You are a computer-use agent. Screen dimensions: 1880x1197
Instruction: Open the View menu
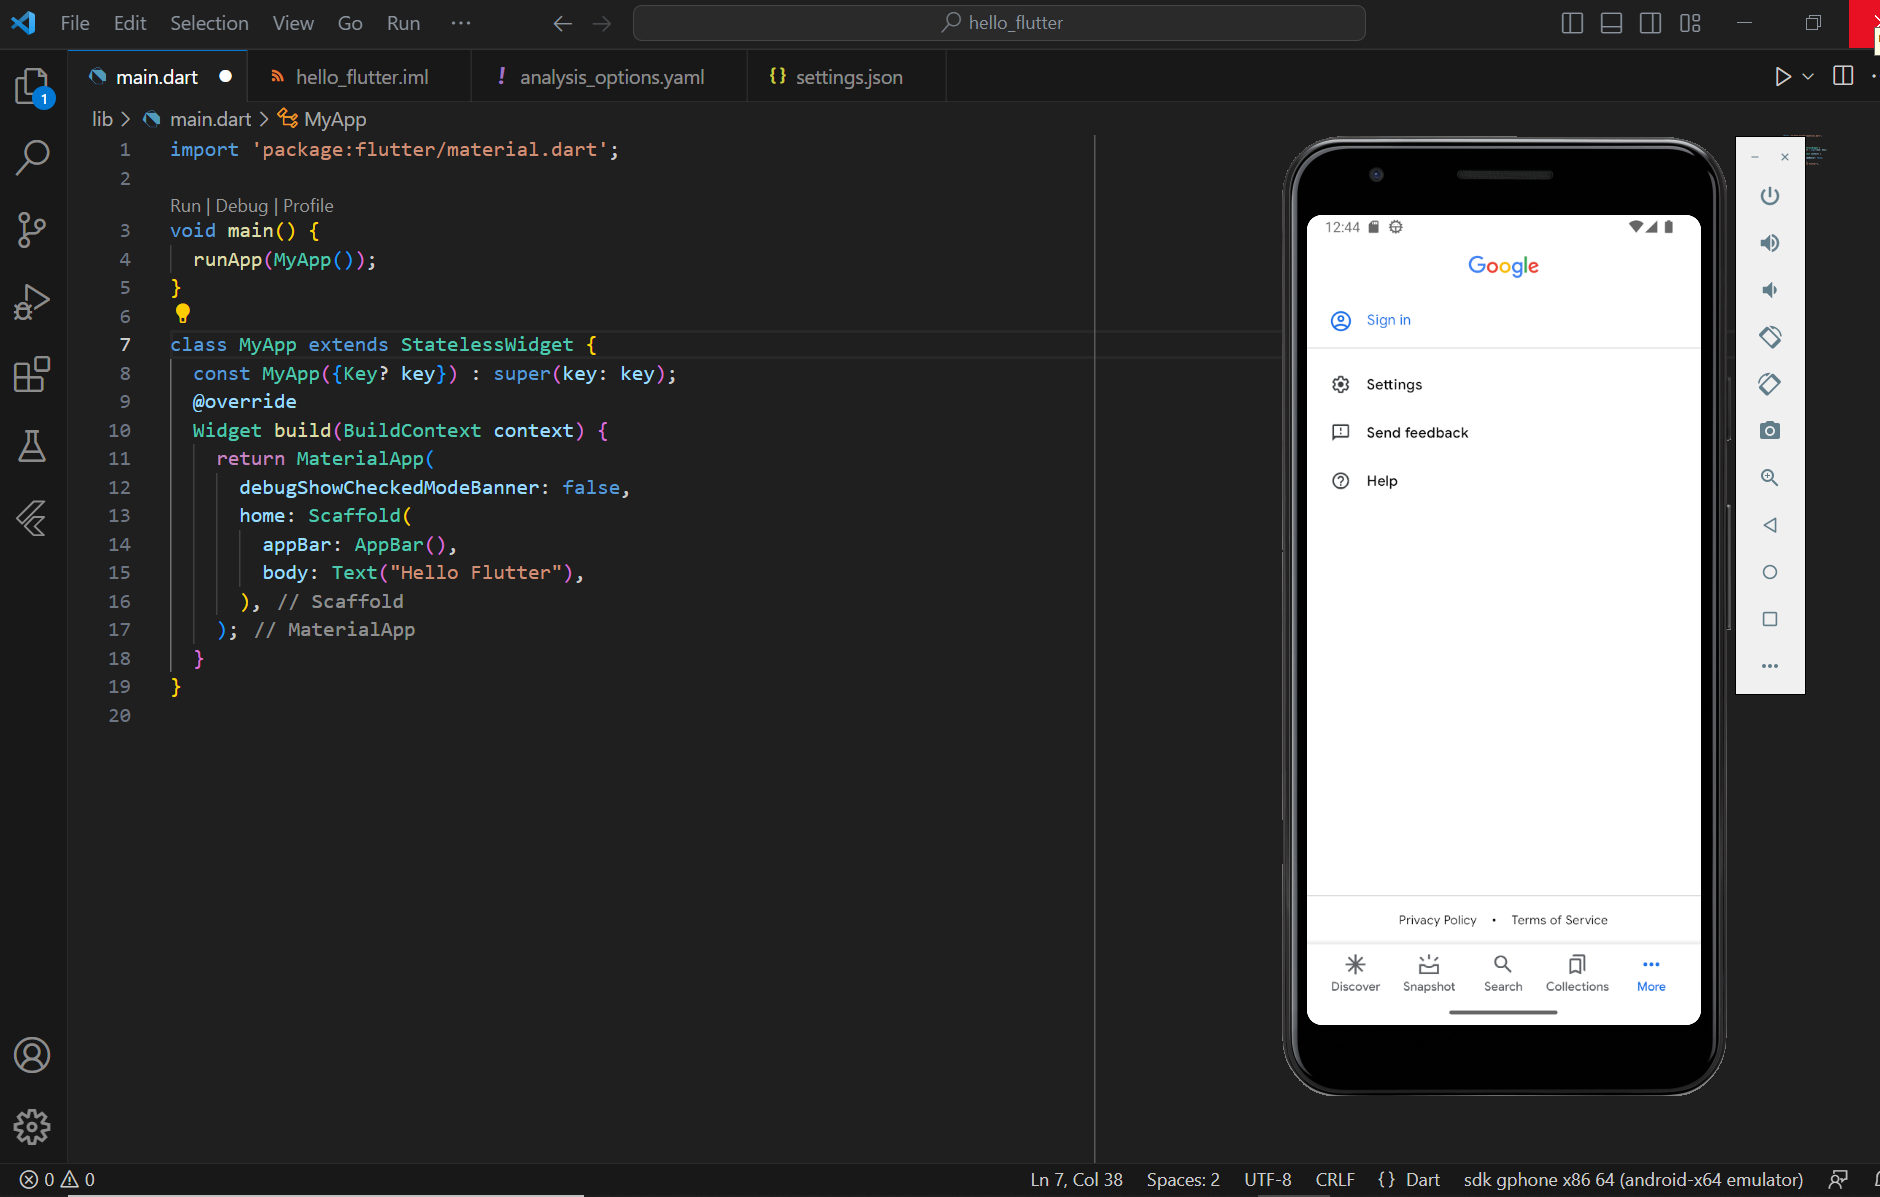coord(293,23)
